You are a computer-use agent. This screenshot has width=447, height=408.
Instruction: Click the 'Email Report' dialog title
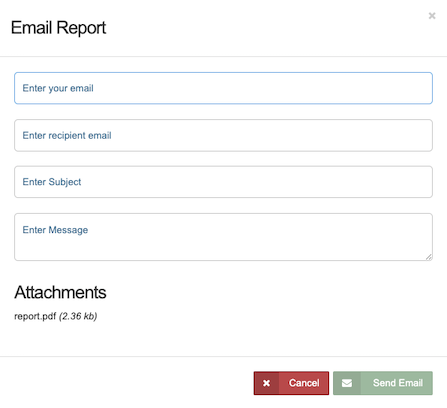58,28
